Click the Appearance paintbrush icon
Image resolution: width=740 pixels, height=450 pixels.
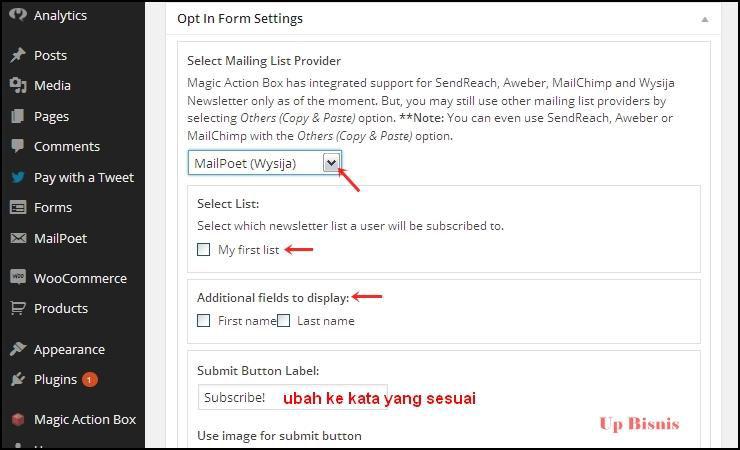point(18,349)
